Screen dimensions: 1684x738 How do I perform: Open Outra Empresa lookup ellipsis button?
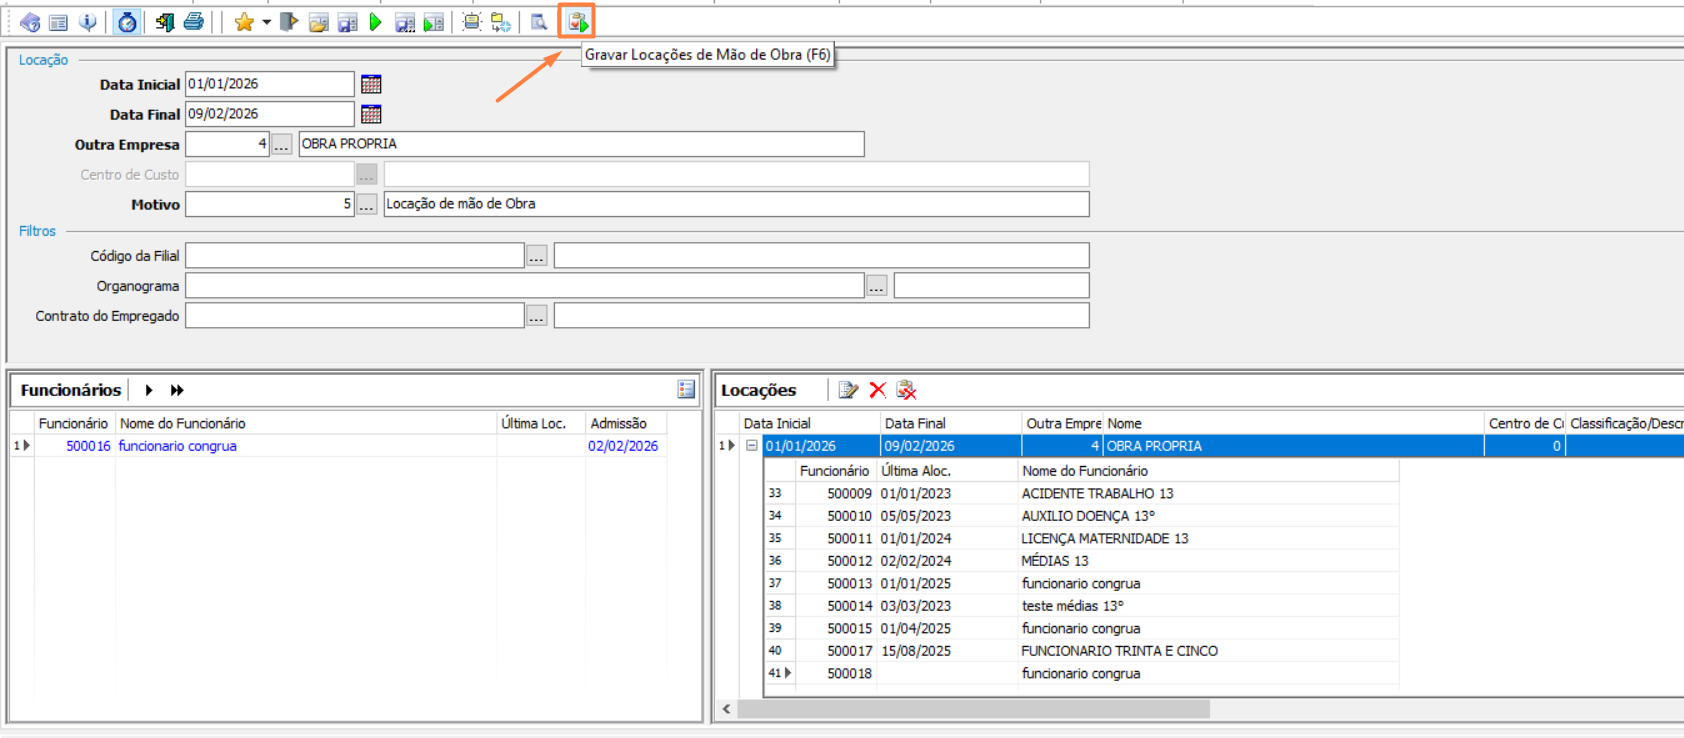click(x=282, y=145)
